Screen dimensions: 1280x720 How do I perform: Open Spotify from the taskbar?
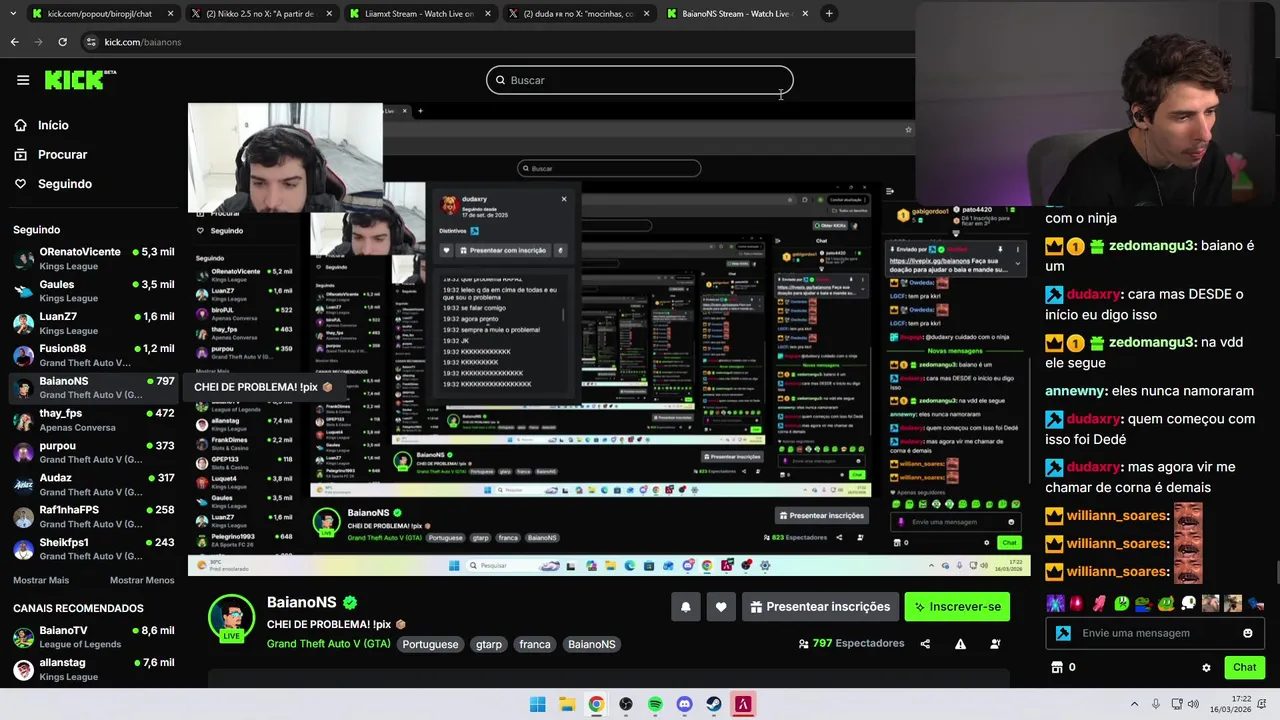point(655,704)
